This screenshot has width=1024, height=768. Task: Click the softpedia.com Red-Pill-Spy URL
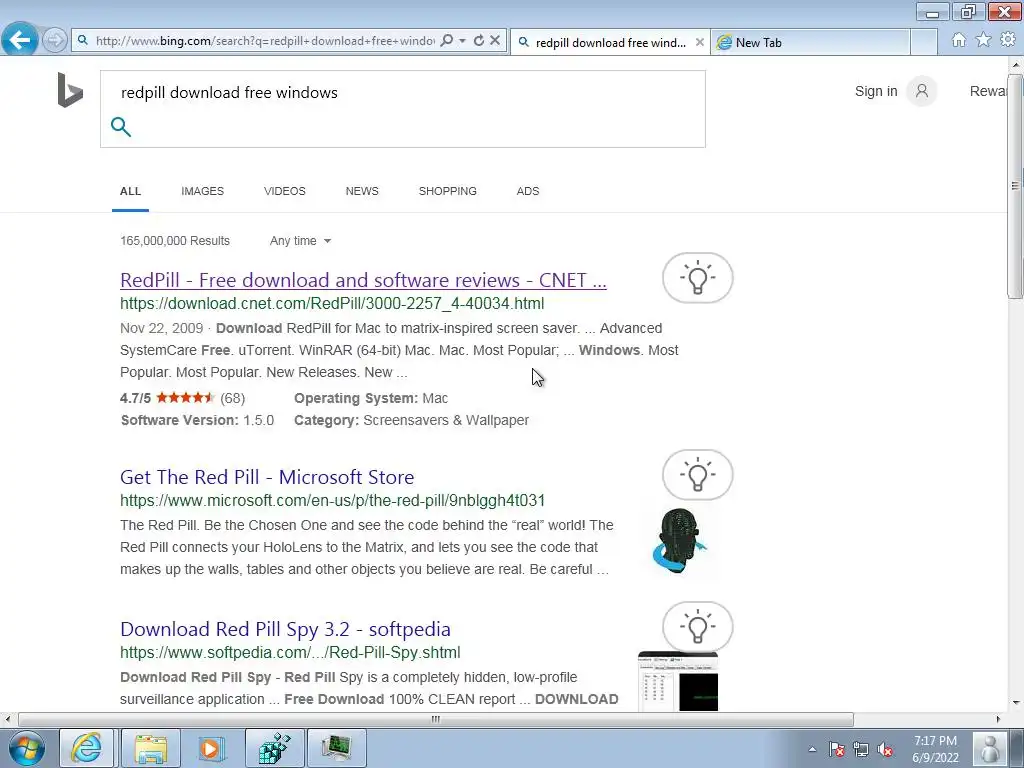point(290,653)
